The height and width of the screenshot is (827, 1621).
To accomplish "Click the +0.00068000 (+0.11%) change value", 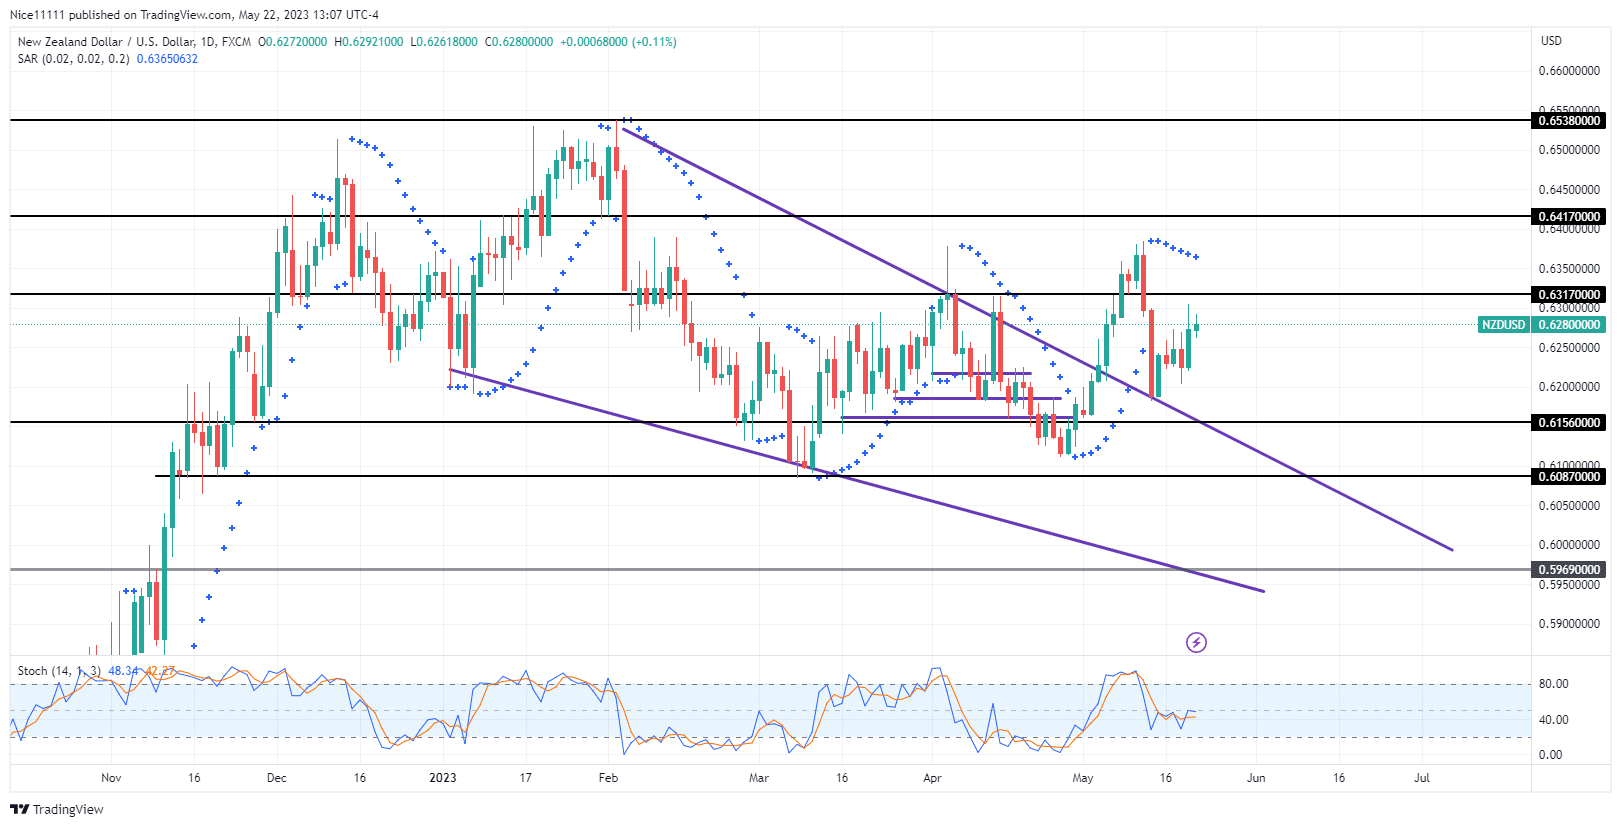I will (618, 42).
